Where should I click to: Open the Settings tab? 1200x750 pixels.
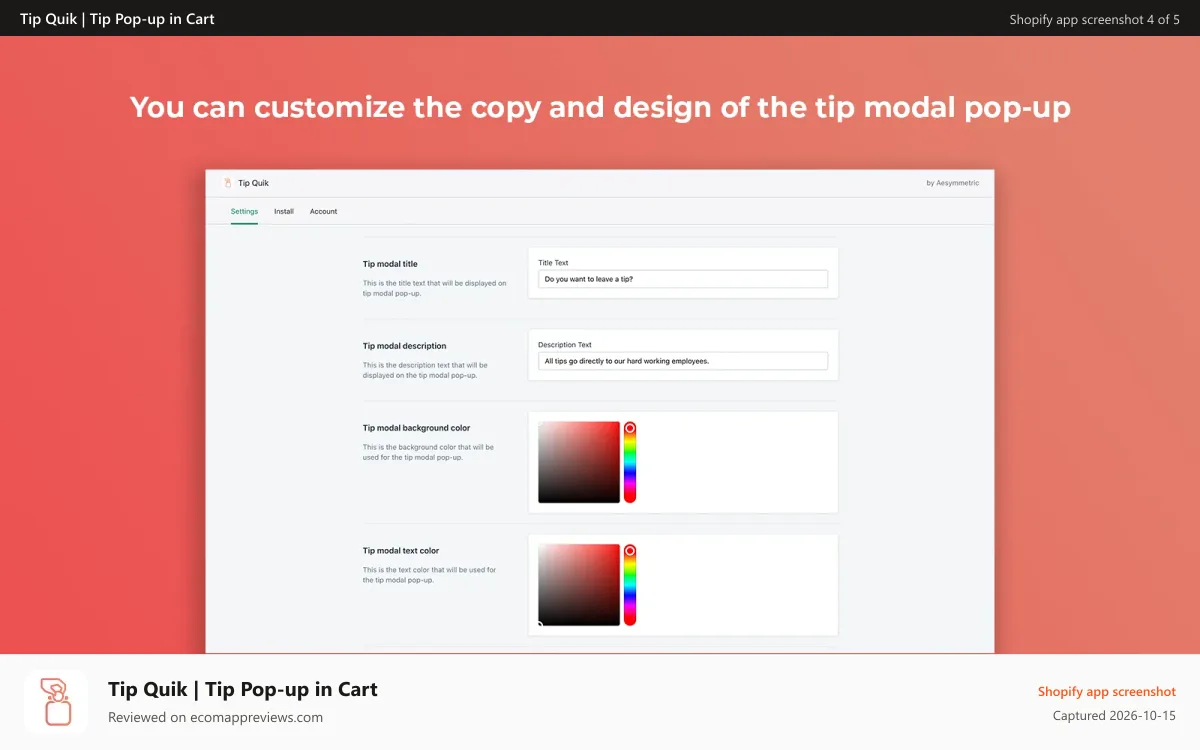coord(244,211)
